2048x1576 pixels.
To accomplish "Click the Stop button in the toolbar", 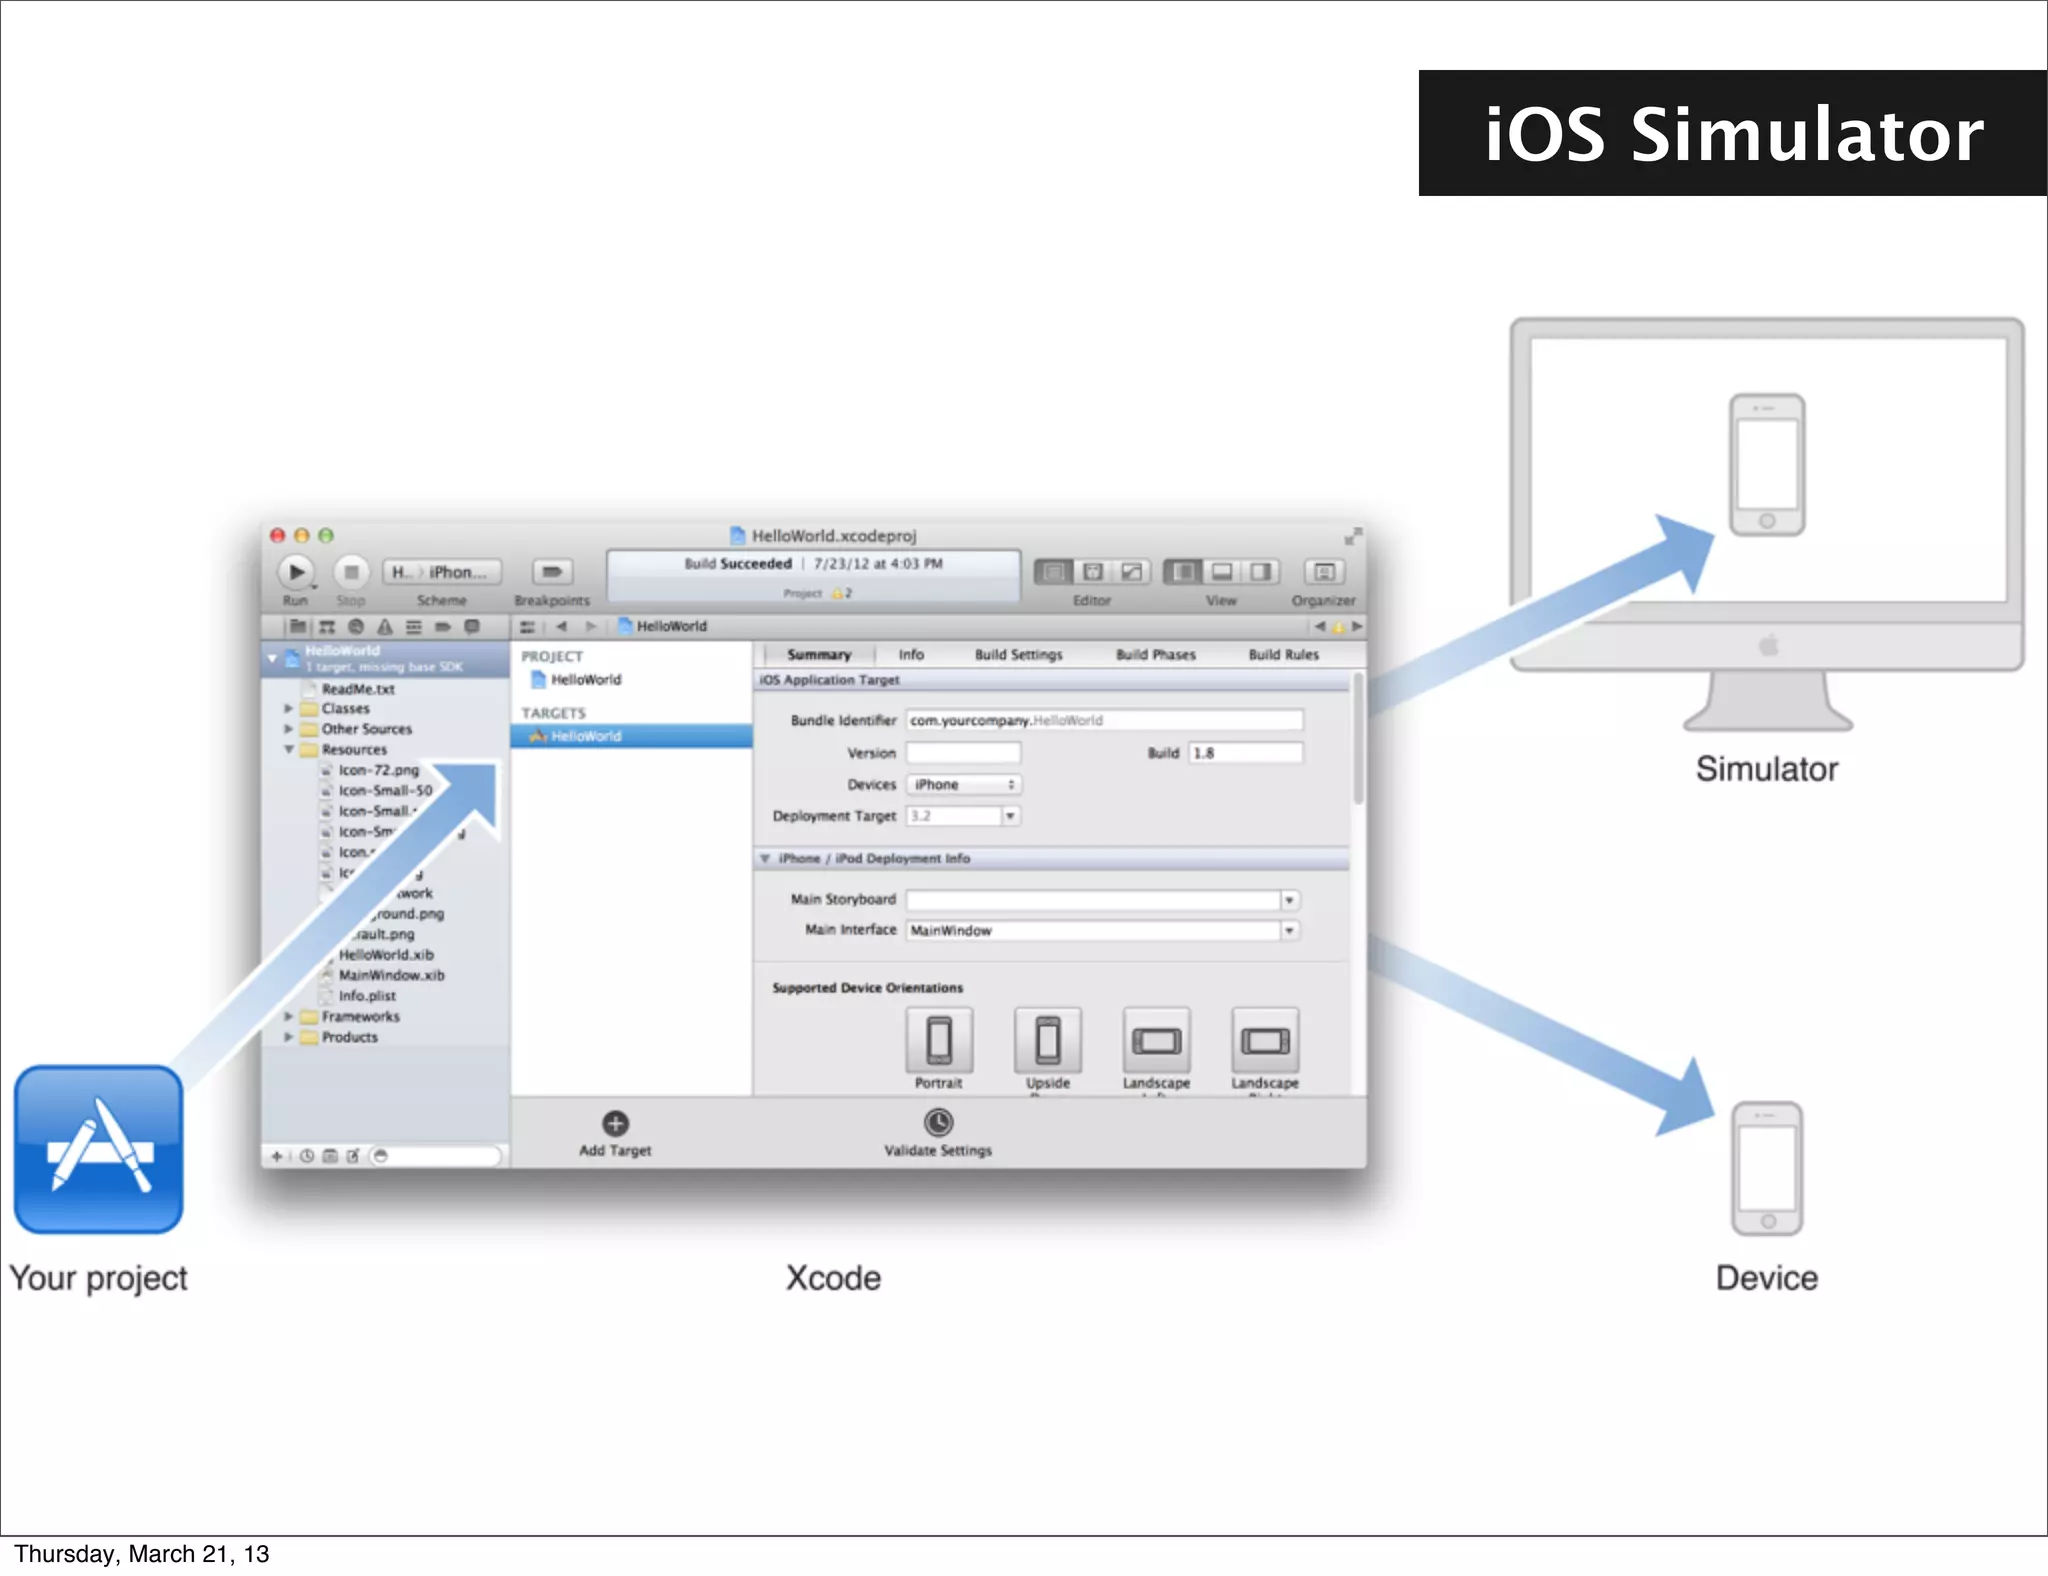I will (x=351, y=572).
